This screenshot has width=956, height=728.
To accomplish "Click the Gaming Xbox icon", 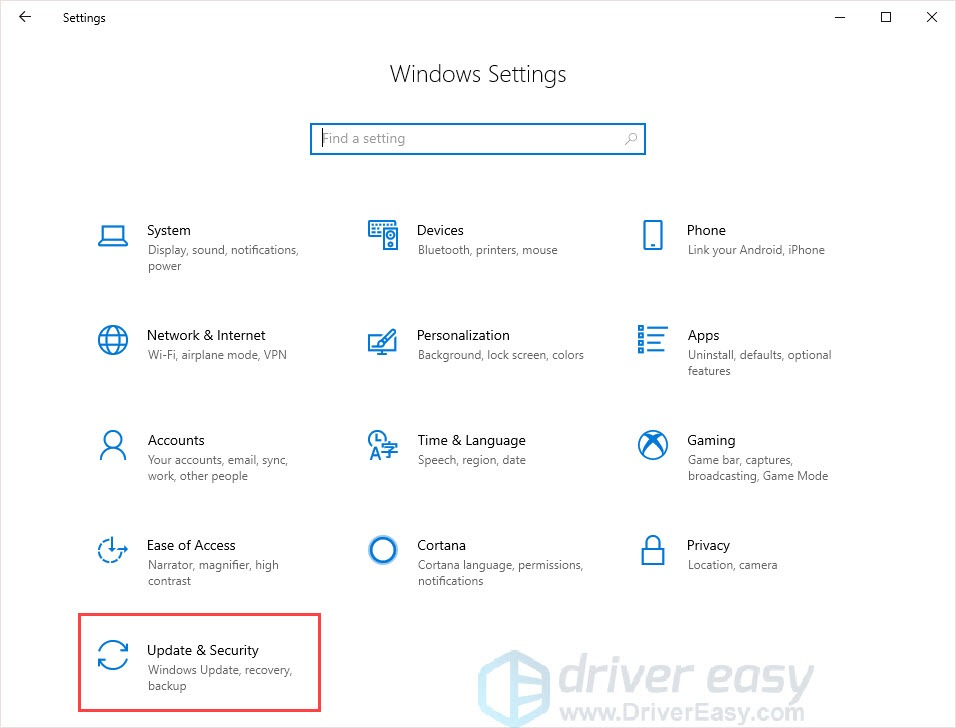I will (x=652, y=445).
